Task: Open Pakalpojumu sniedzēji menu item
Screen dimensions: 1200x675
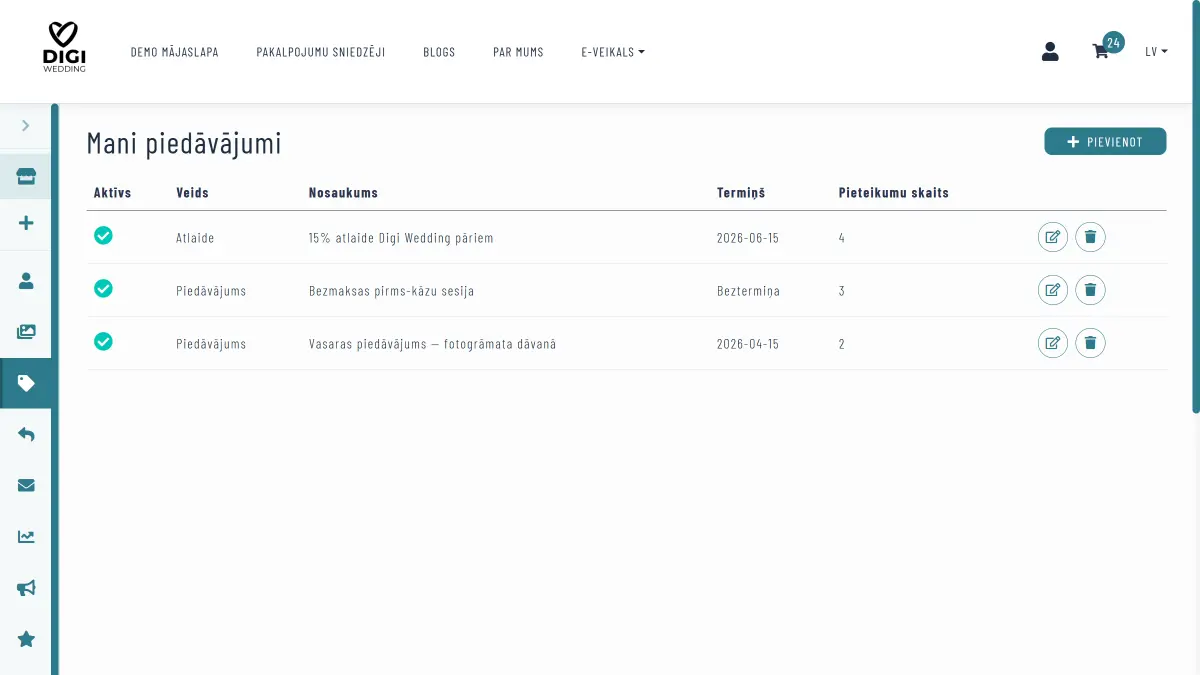Action: point(321,52)
